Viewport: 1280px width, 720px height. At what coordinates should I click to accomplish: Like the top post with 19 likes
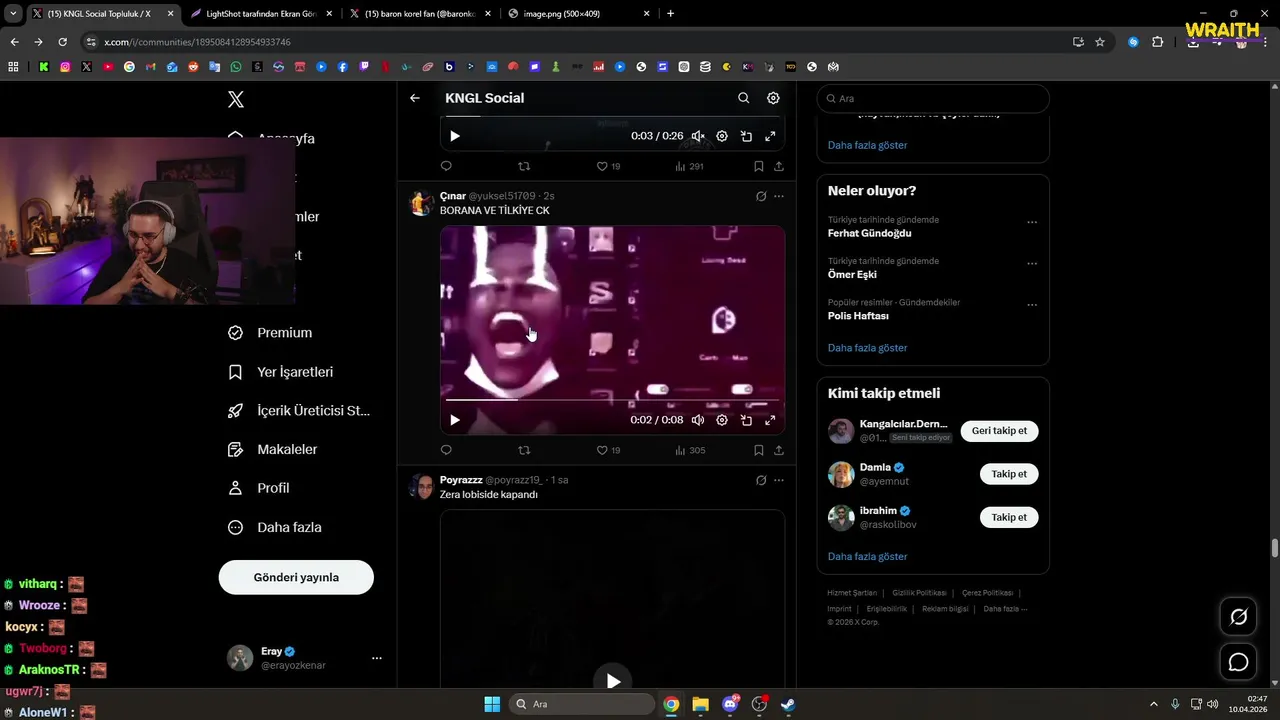tap(609, 166)
